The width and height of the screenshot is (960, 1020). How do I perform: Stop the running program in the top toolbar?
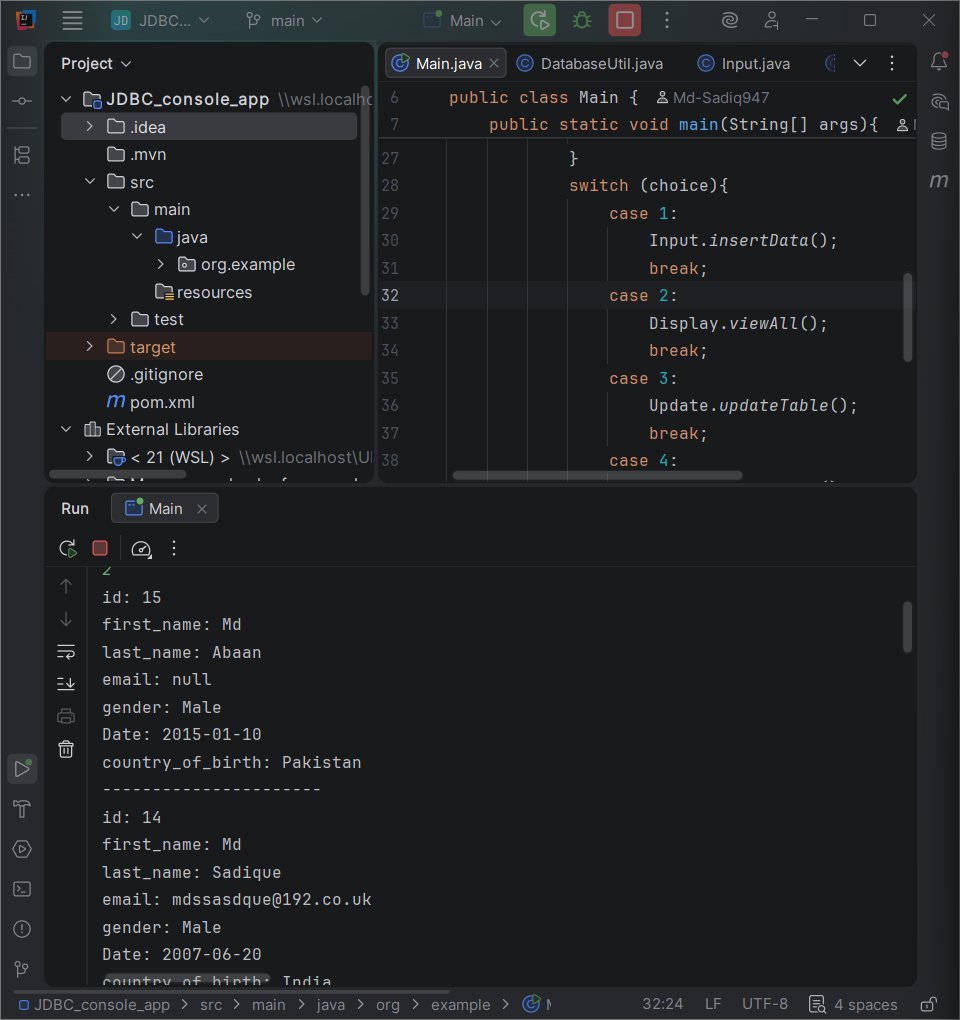[624, 20]
